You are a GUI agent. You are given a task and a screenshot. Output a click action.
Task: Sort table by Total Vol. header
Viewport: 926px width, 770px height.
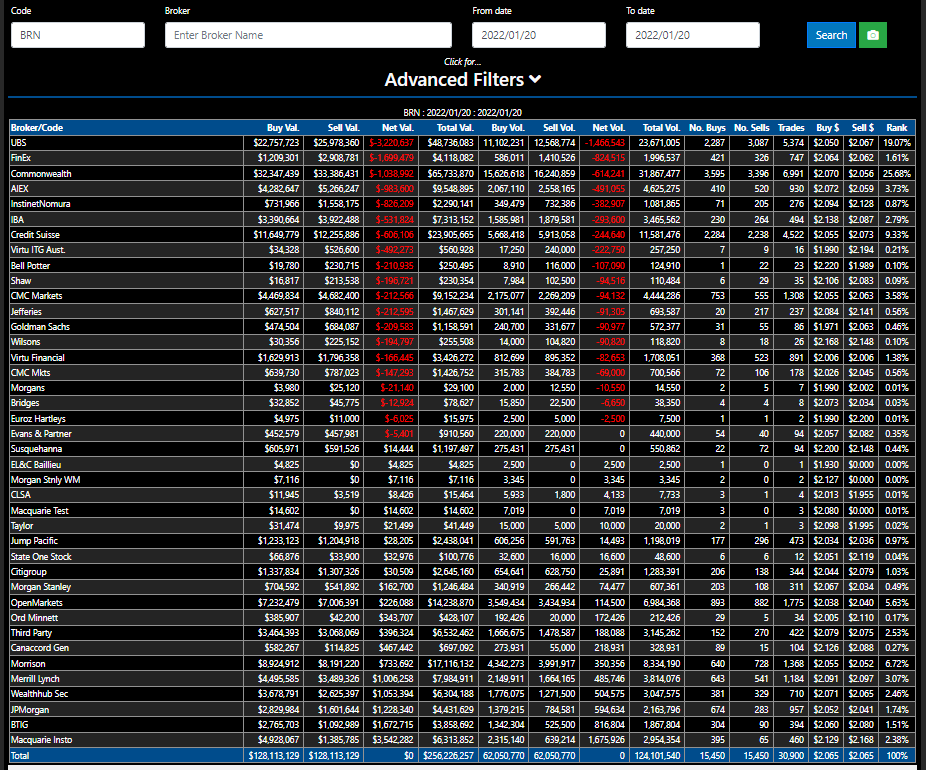660,128
